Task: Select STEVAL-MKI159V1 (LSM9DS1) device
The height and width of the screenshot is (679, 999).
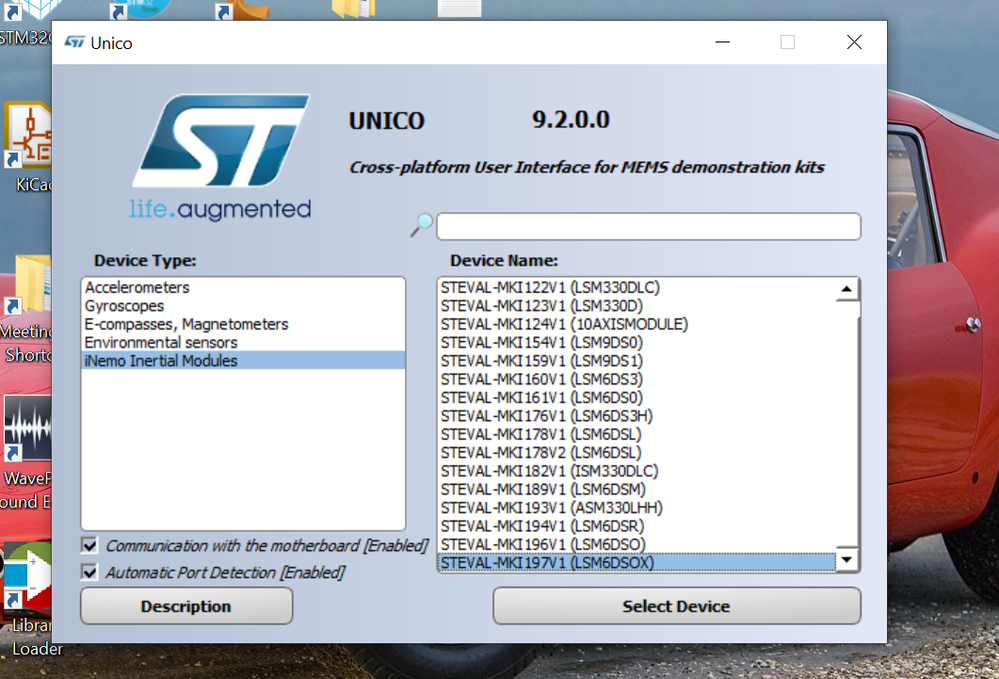Action: pyautogui.click(x=636, y=361)
